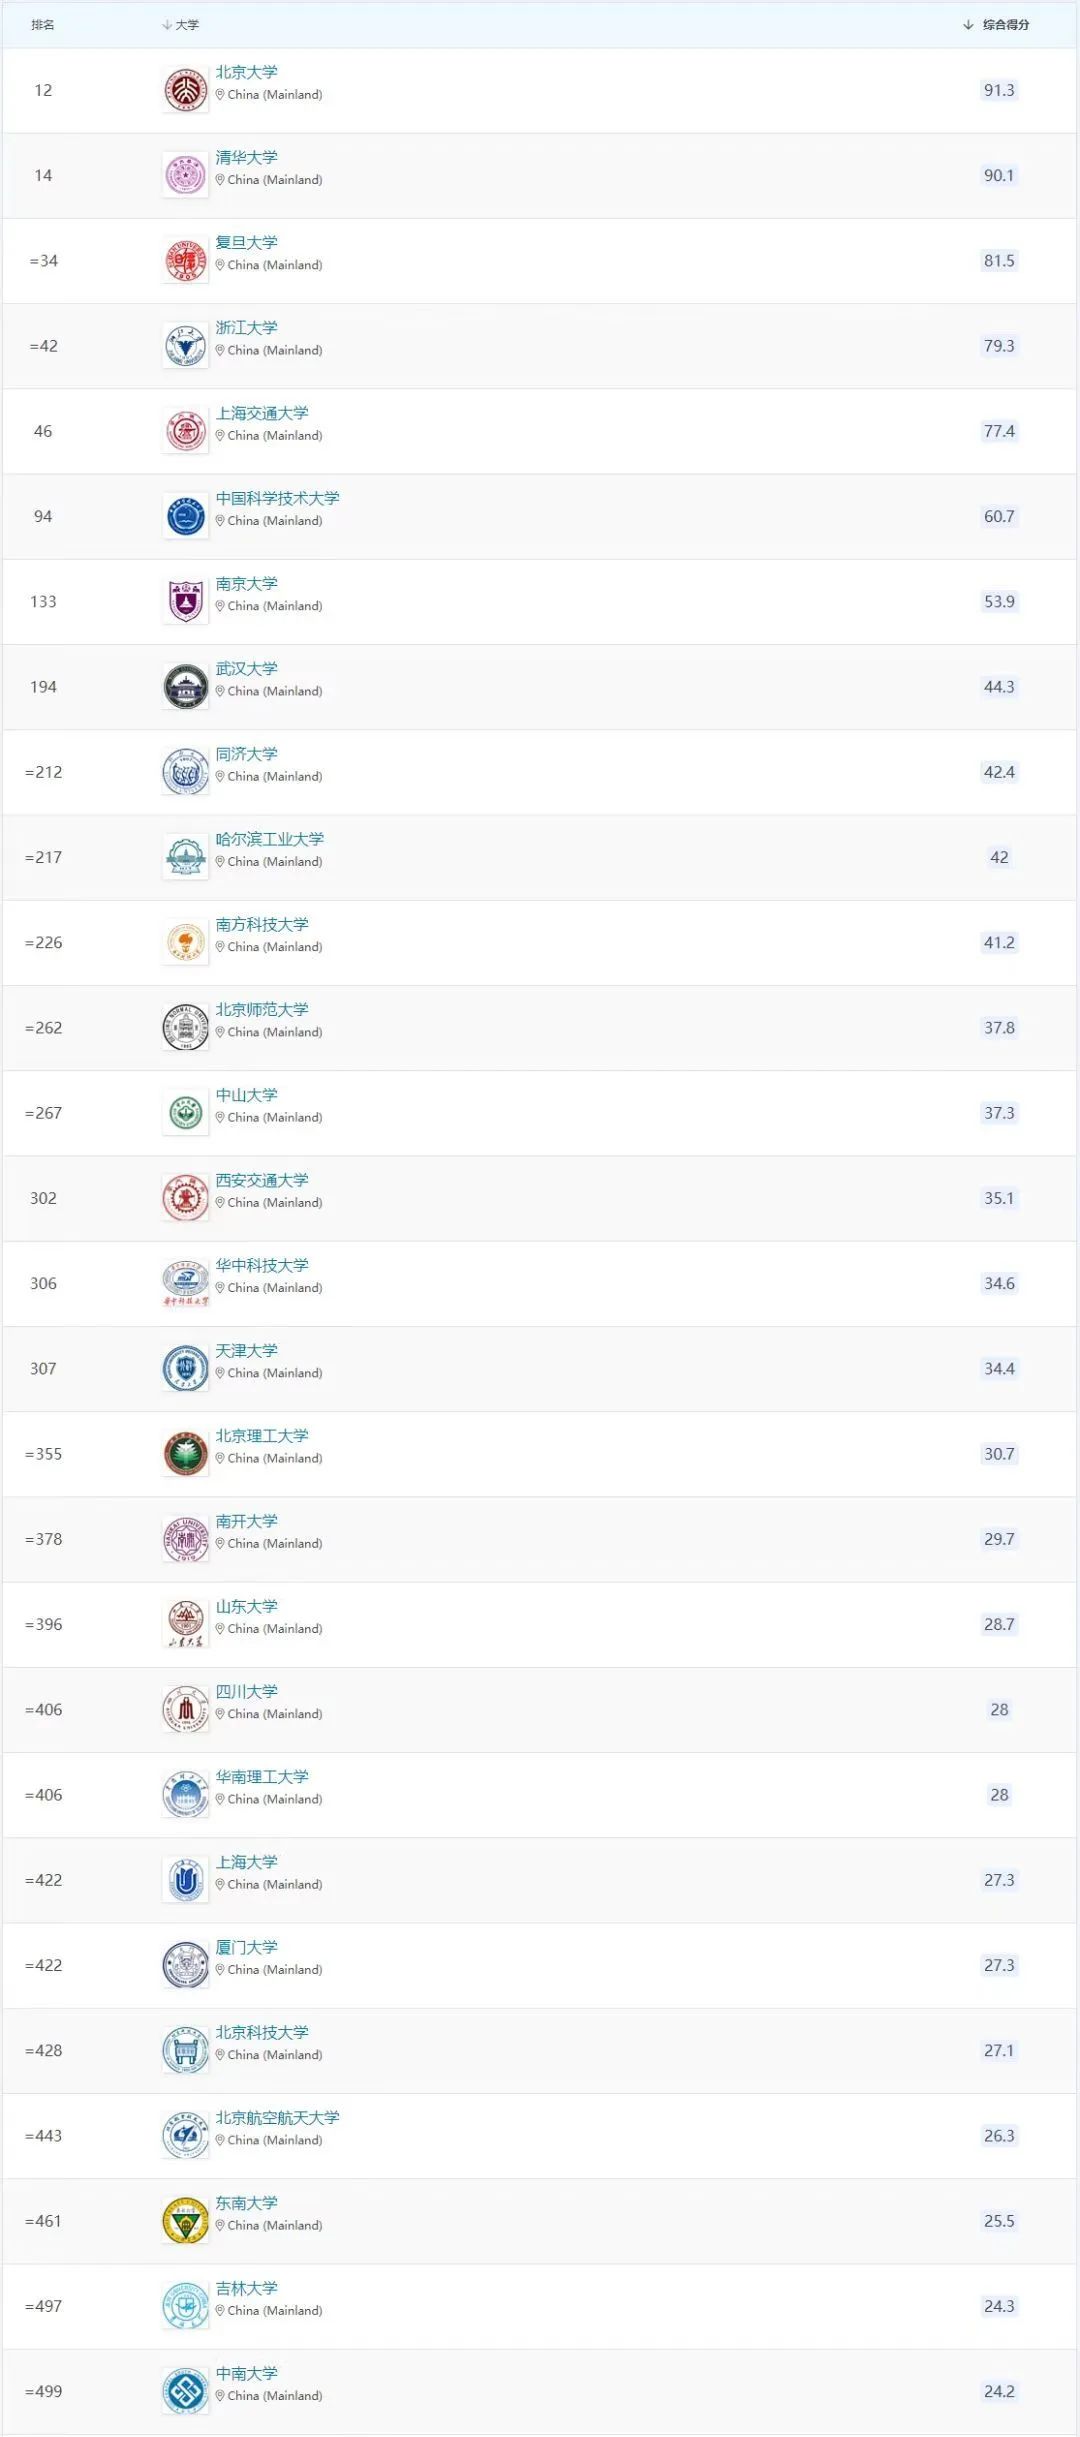Click the Tongji University logo
Screen dimensions: 1080x2437
coord(185,772)
